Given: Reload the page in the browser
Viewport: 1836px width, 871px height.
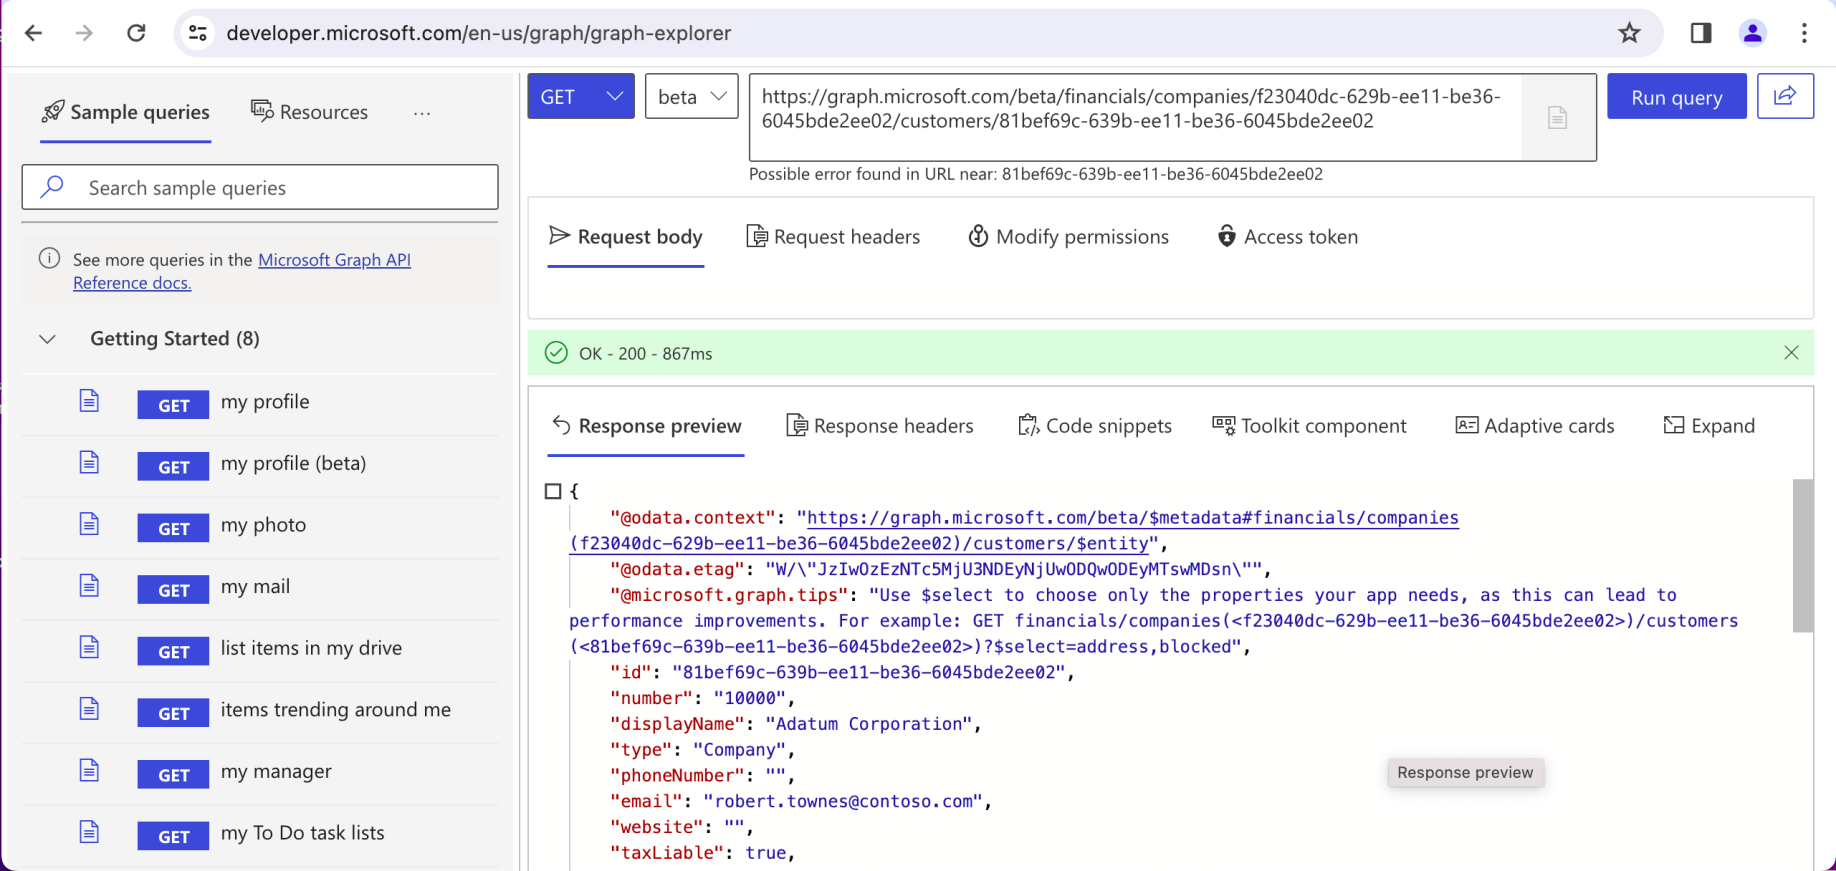Looking at the screenshot, I should pos(136,33).
